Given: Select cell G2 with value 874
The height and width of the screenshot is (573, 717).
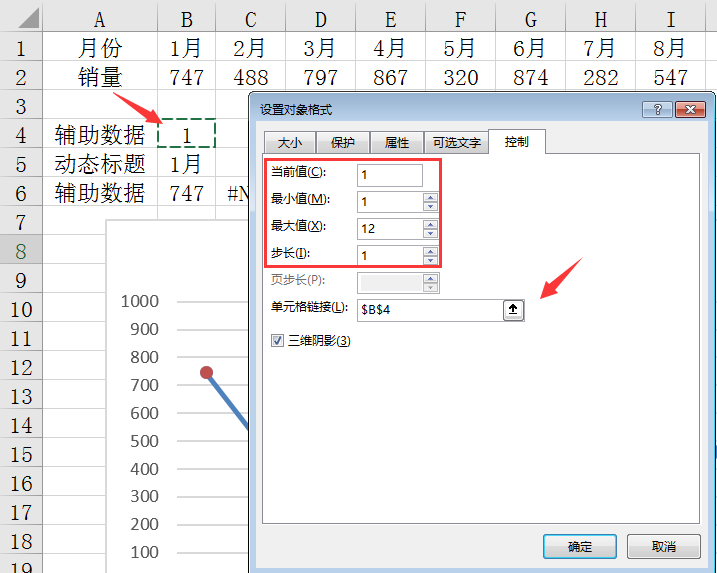Looking at the screenshot, I should (x=530, y=76).
